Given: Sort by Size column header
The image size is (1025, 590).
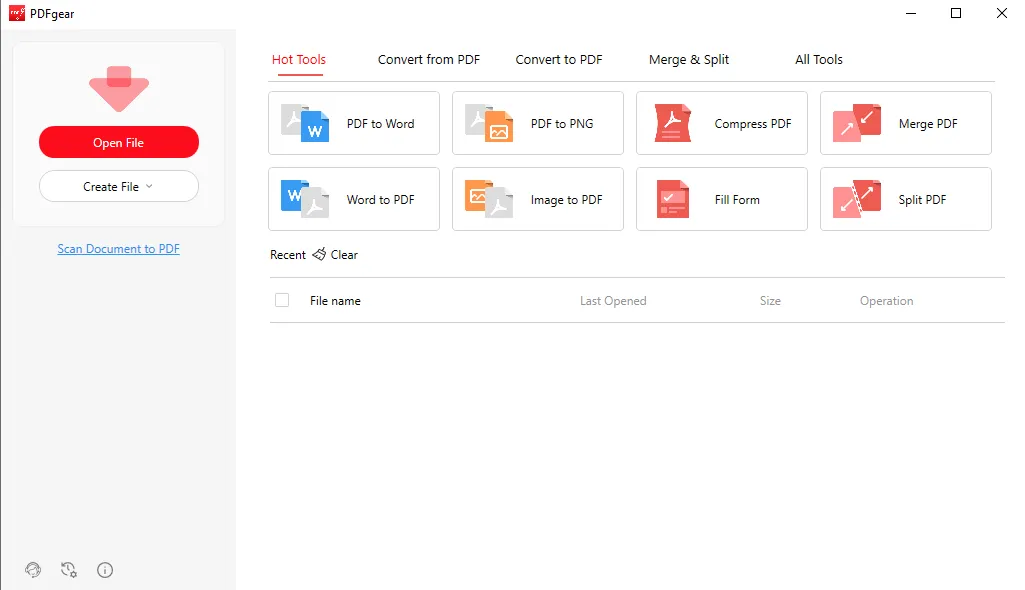Looking at the screenshot, I should coord(770,301).
